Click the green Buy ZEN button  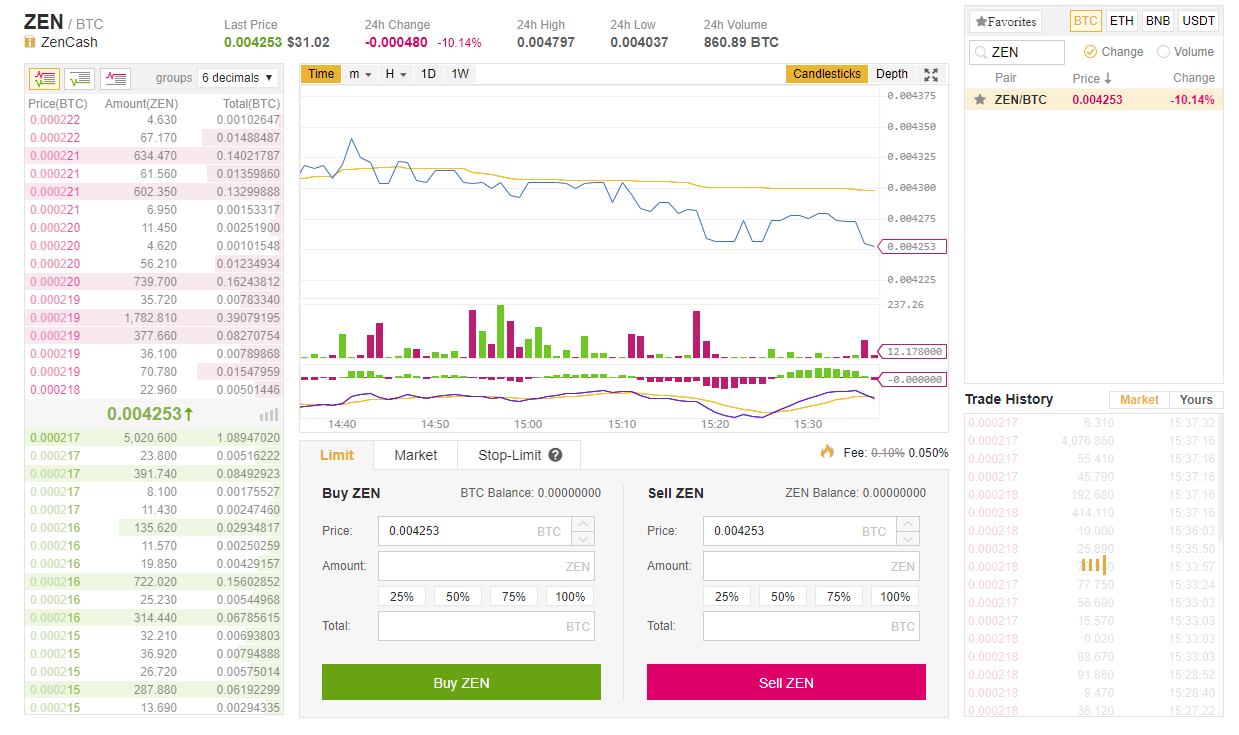pyautogui.click(x=461, y=683)
